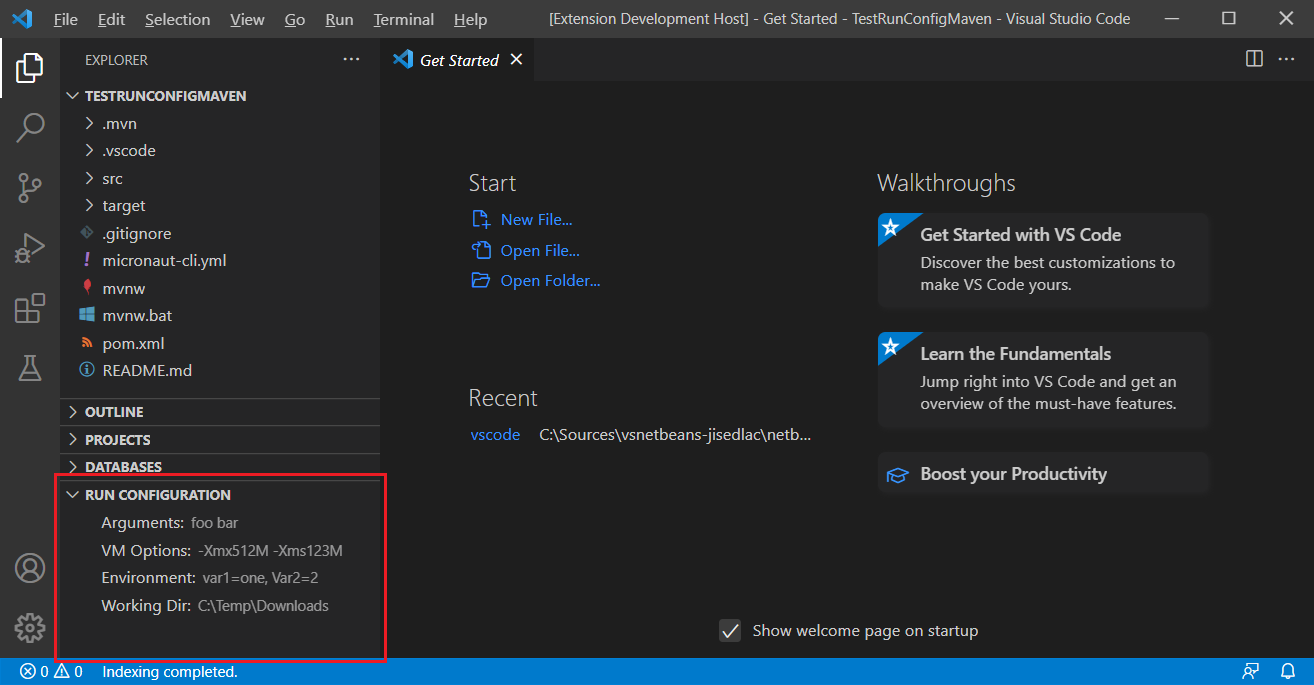This screenshot has width=1314, height=685.
Task: Open the recent vscode workspace link
Action: point(495,435)
